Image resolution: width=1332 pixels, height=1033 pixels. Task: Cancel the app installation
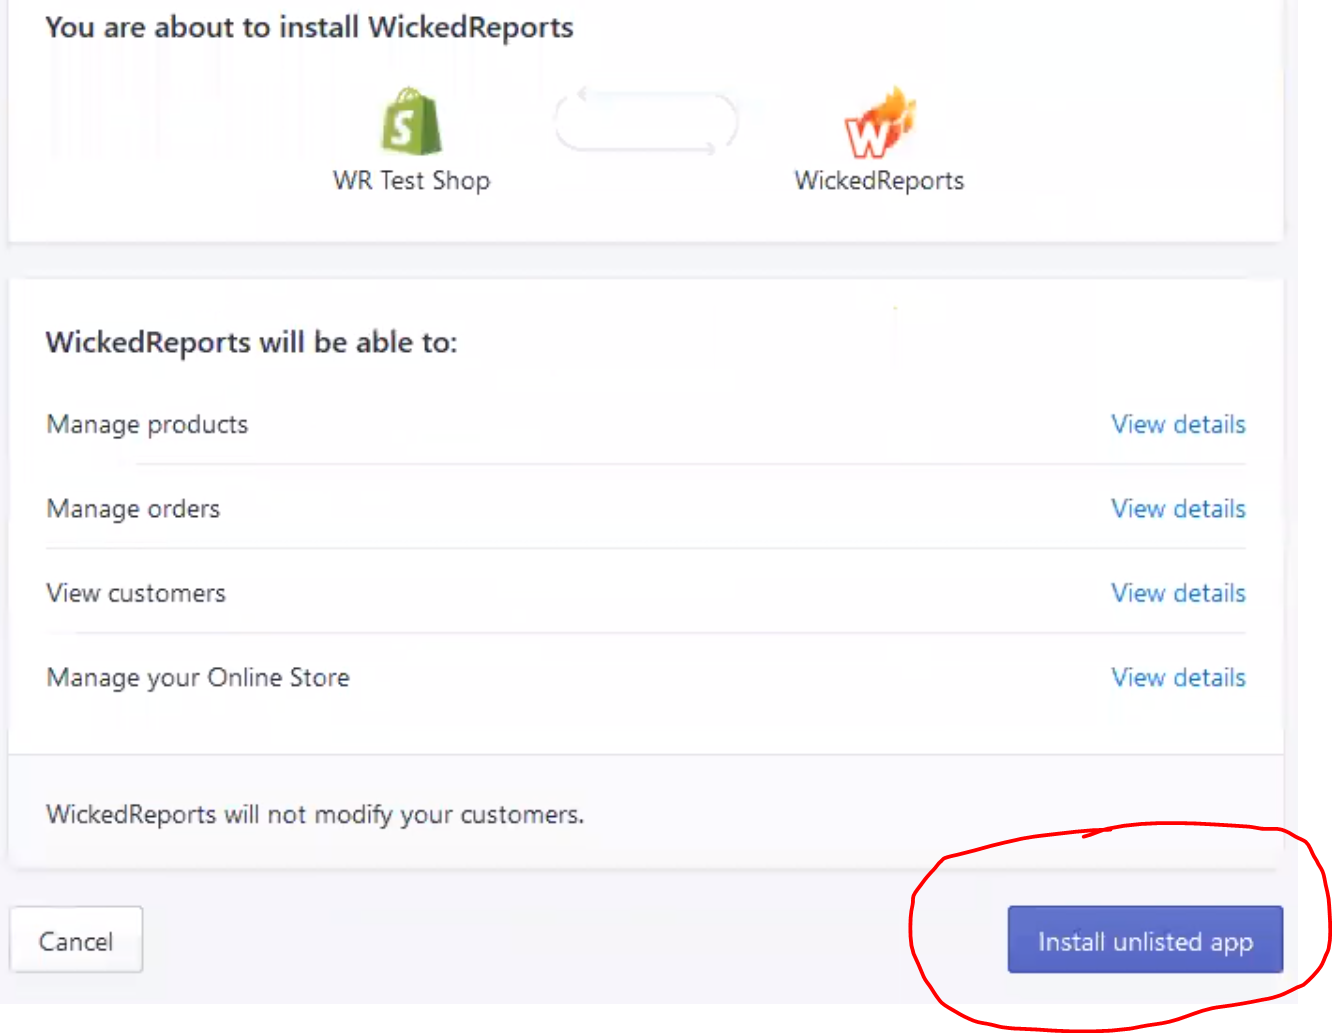(76, 940)
